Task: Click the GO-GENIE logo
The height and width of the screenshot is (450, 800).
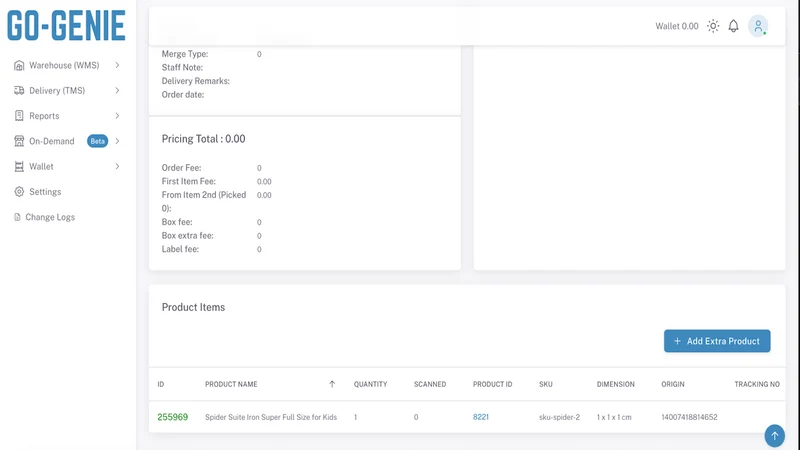Action: (x=66, y=26)
